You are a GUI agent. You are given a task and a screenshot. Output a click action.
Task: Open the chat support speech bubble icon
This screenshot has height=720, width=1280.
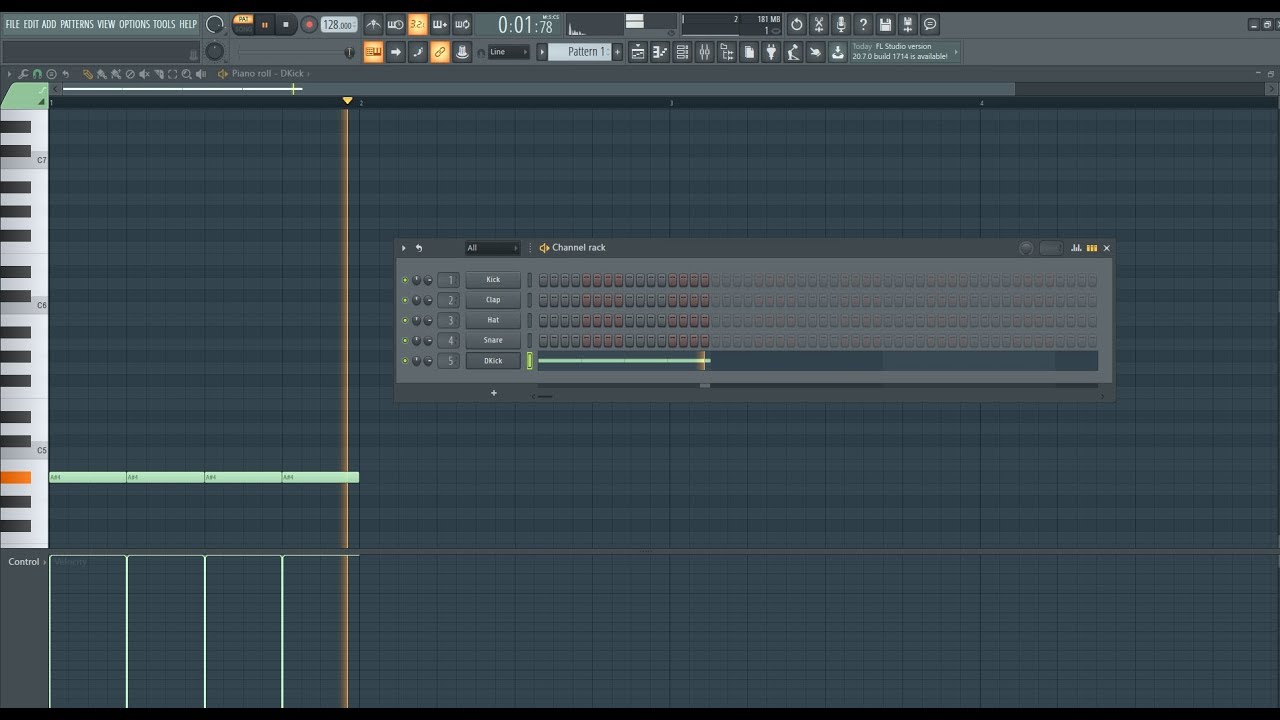(x=930, y=24)
